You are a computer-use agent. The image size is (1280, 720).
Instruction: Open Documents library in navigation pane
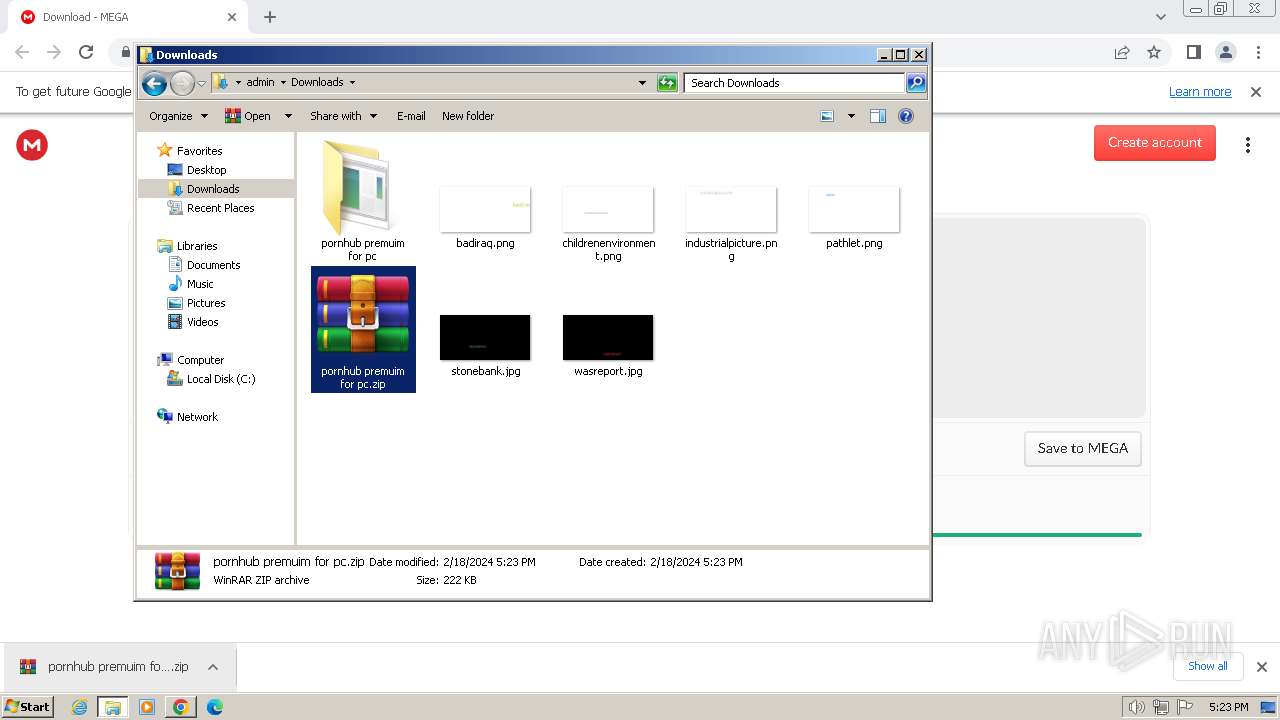pos(213,265)
